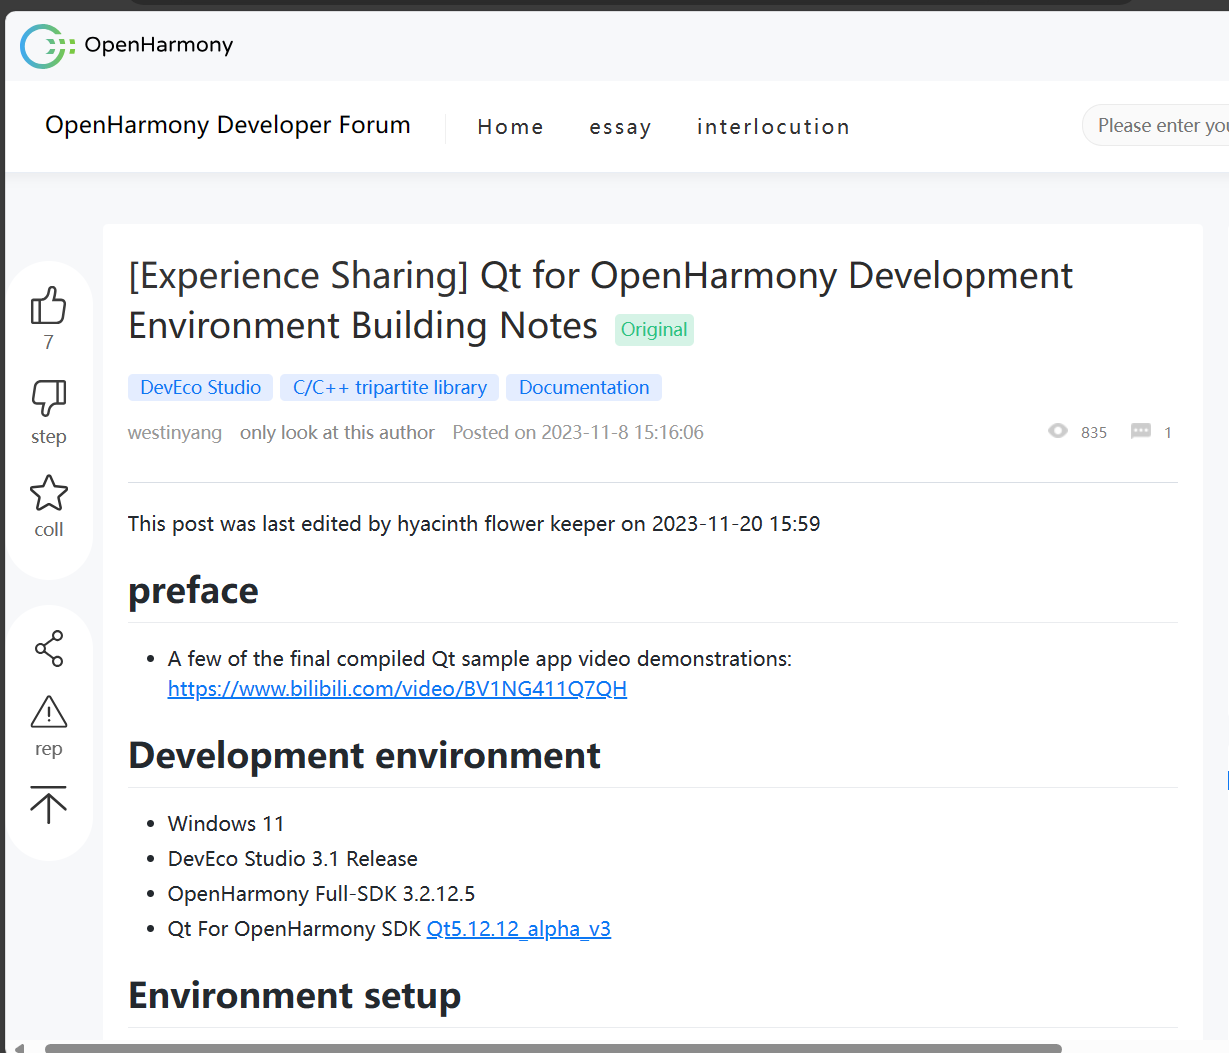Click the 'preface' heading
Screen dimensions: 1229x1053
pyautogui.click(x=193, y=590)
